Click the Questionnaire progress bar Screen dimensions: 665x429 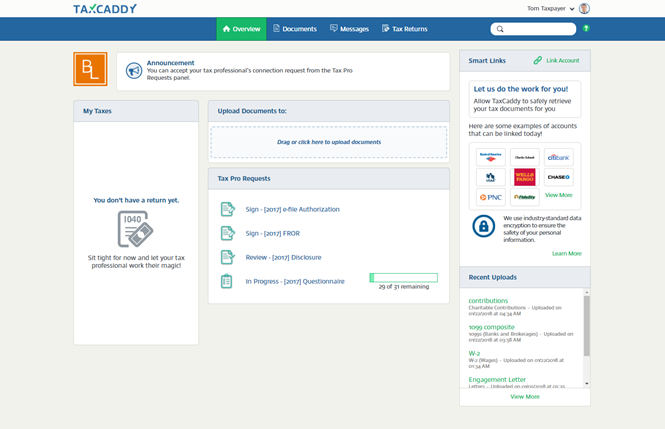(403, 278)
